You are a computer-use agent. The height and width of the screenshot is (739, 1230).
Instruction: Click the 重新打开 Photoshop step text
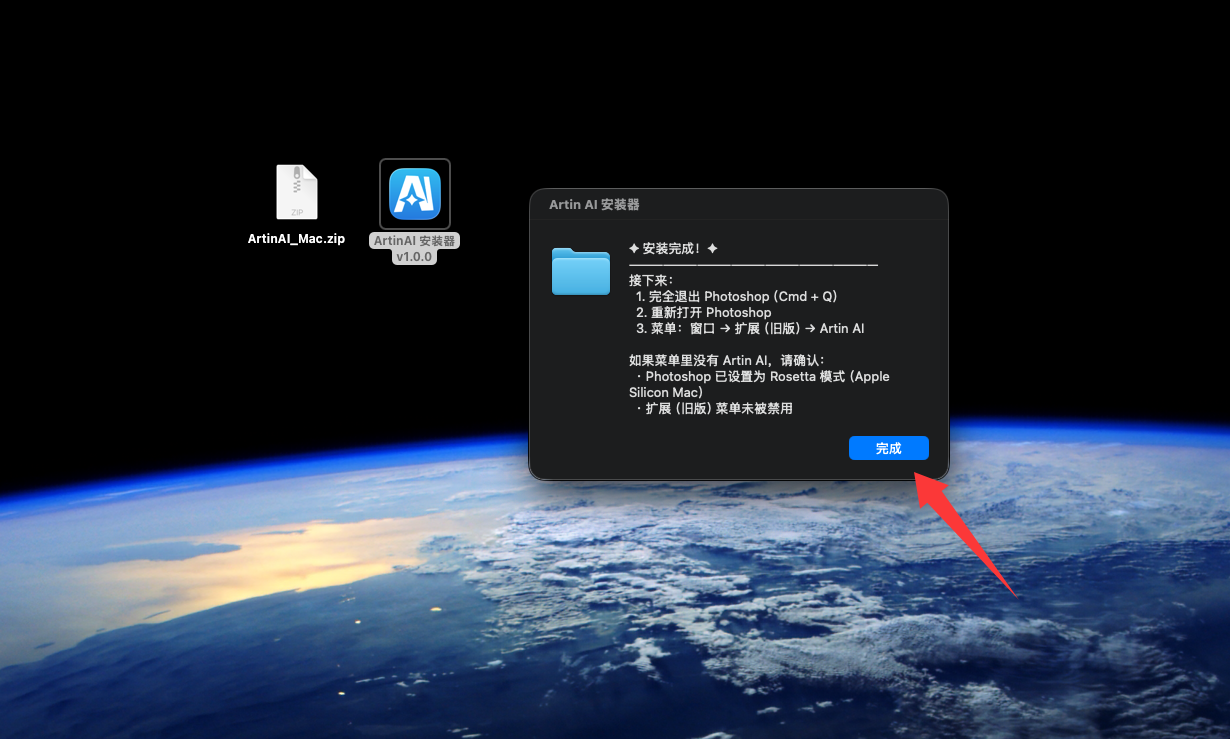tap(703, 312)
